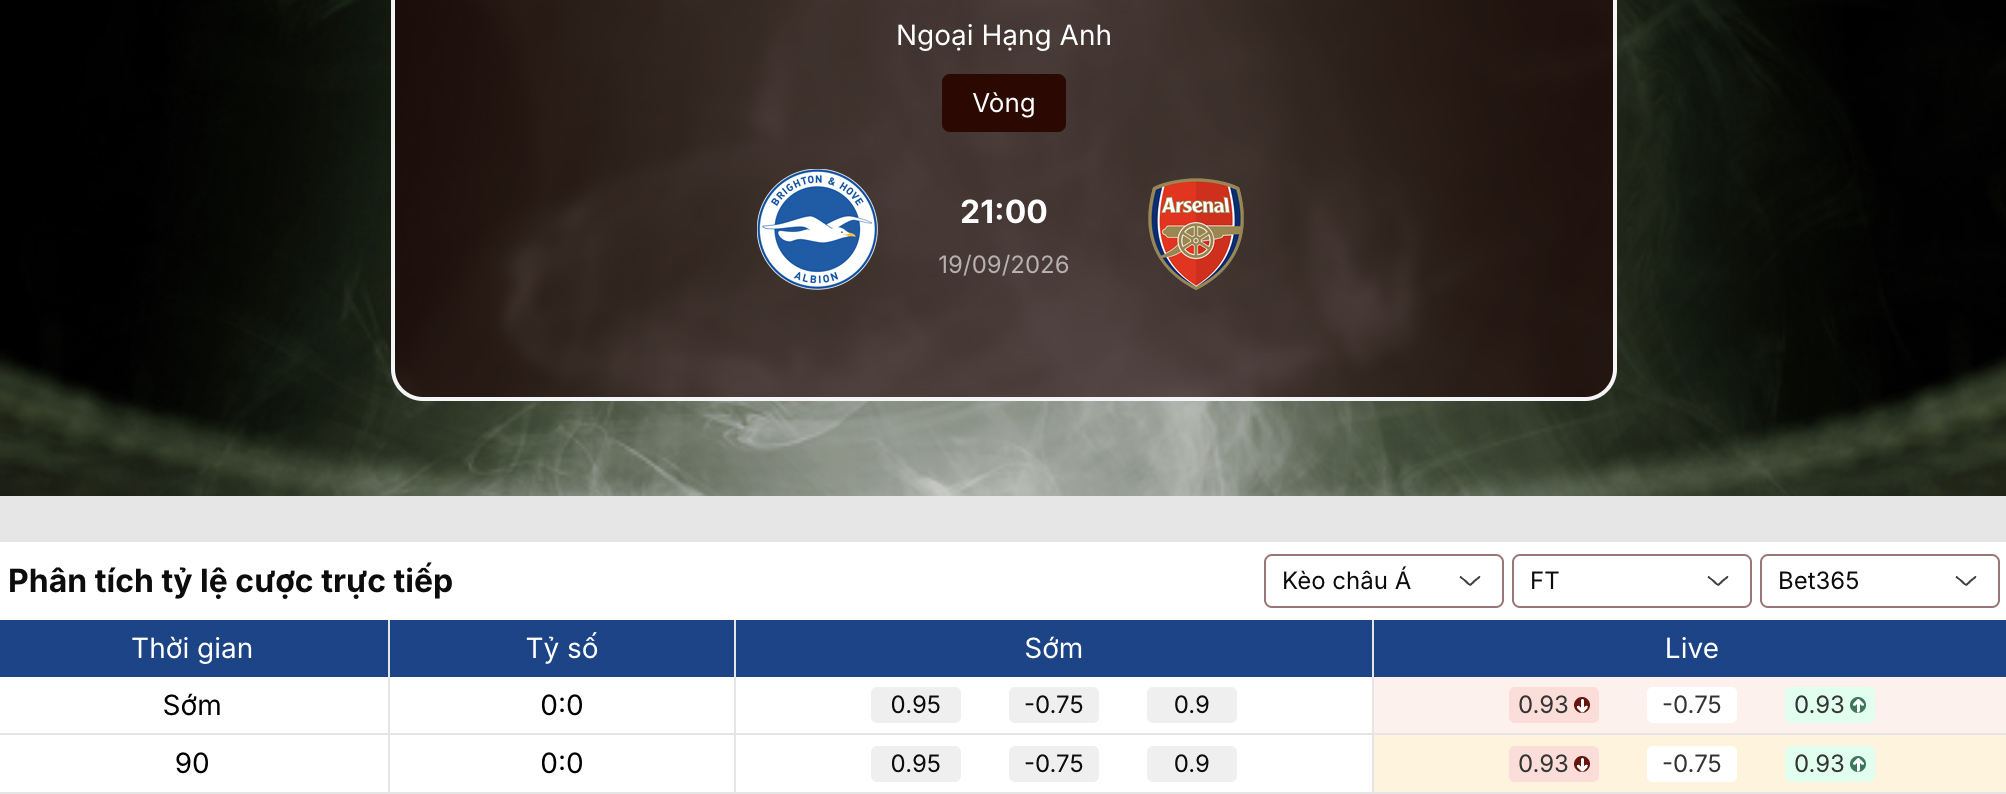Open the FT period dropdown
Screen dimensions: 2006x794
tap(1631, 581)
